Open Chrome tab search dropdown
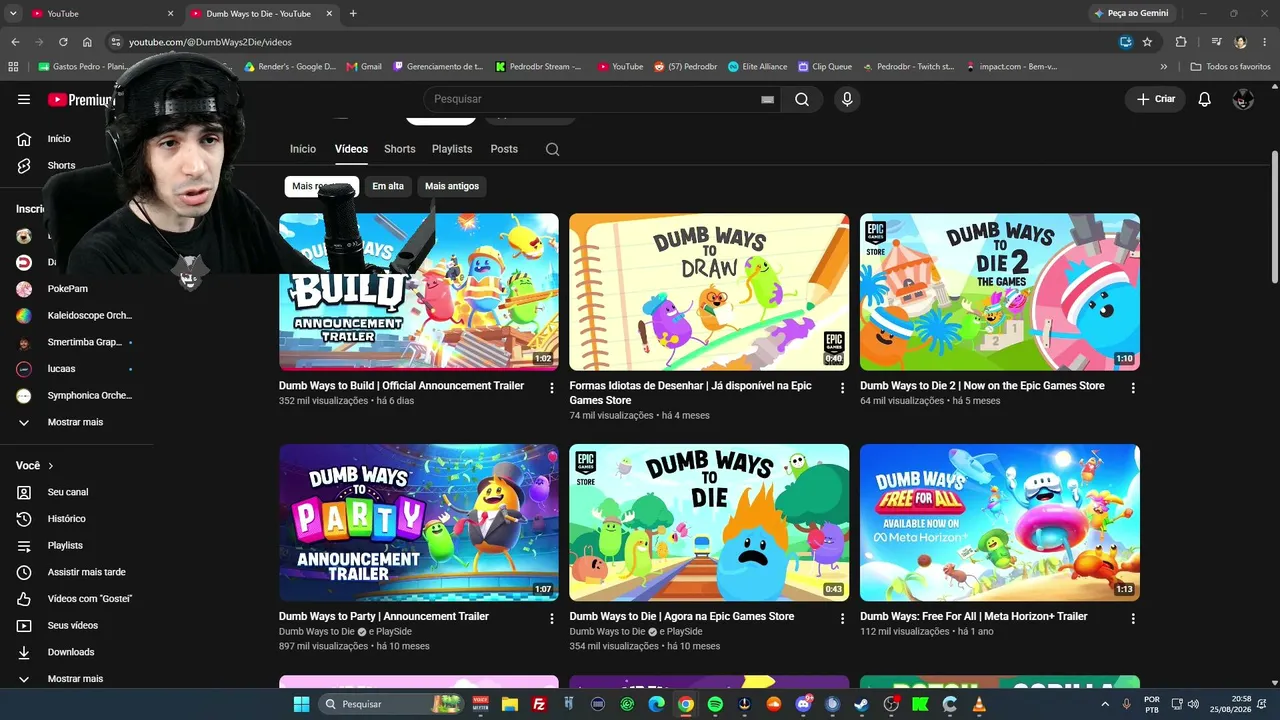 point(13,14)
